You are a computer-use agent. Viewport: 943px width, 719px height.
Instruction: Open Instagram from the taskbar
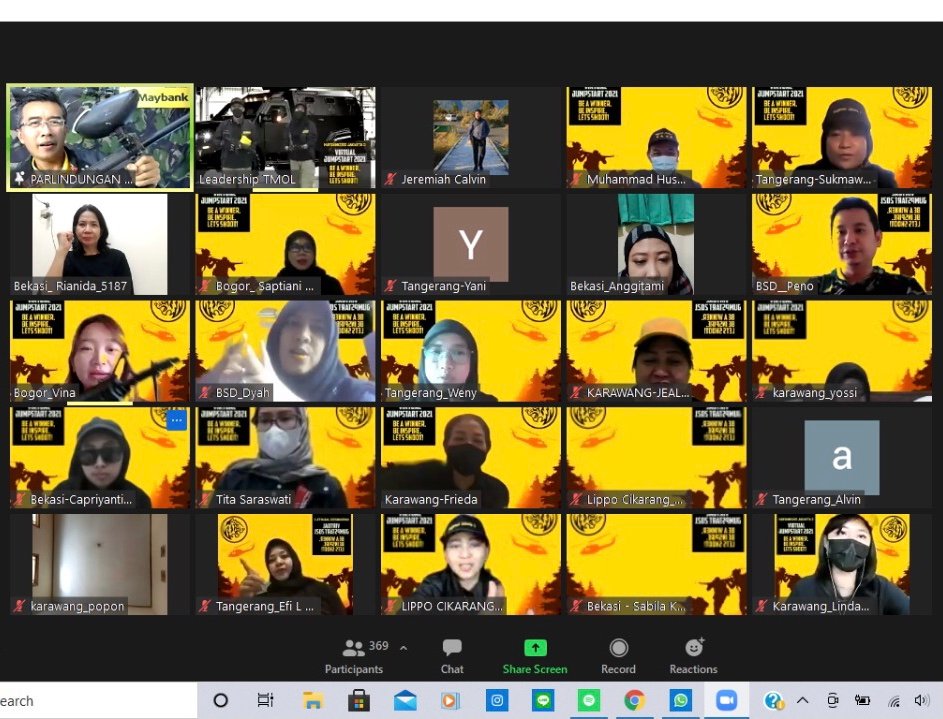click(x=497, y=700)
